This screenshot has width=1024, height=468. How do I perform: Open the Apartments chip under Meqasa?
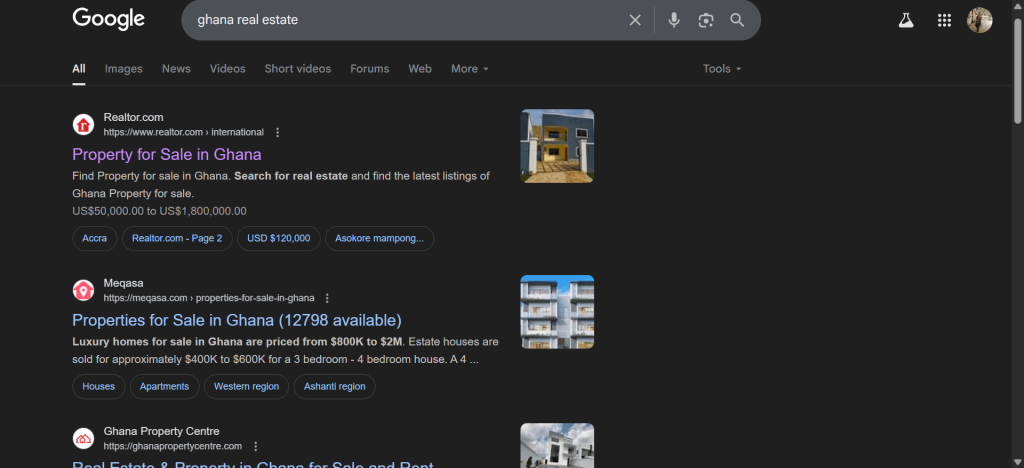(165, 386)
